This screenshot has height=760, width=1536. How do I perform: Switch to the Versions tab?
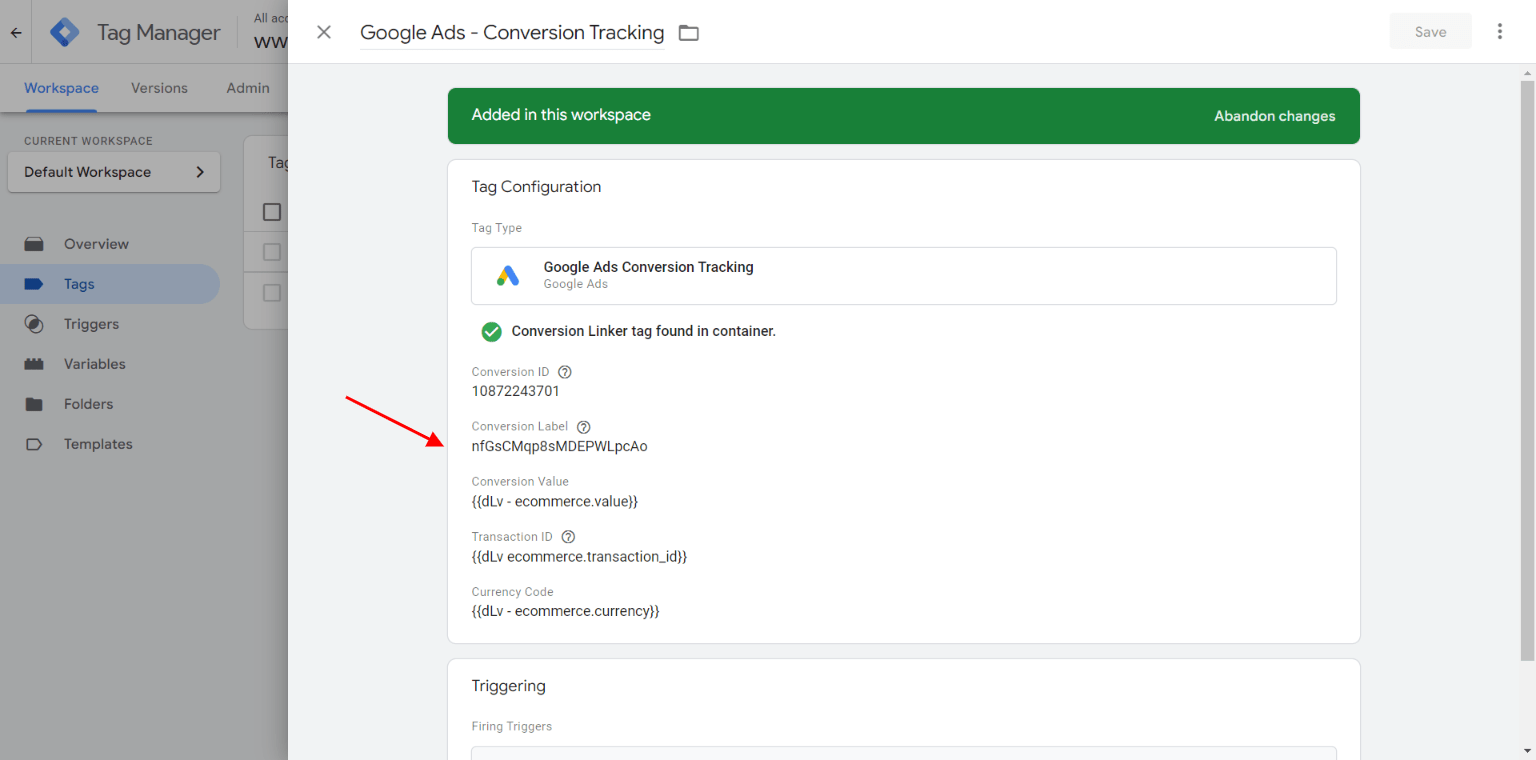159,88
